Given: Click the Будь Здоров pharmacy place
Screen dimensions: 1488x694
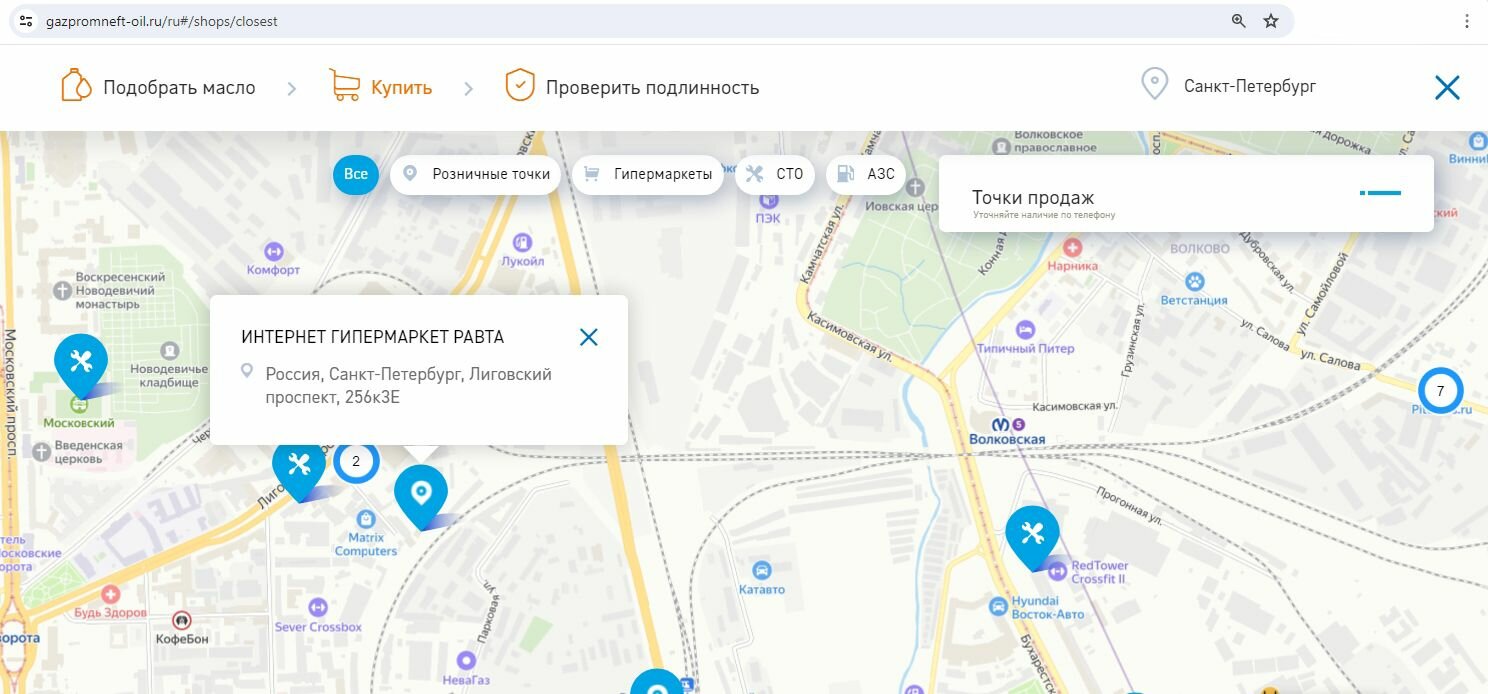Looking at the screenshot, I should tap(111, 594).
